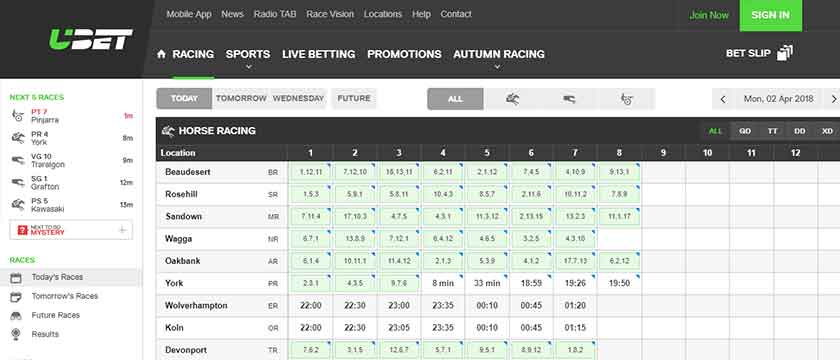840x360 pixels.
Task: Open the Contact link
Action: 456,14
